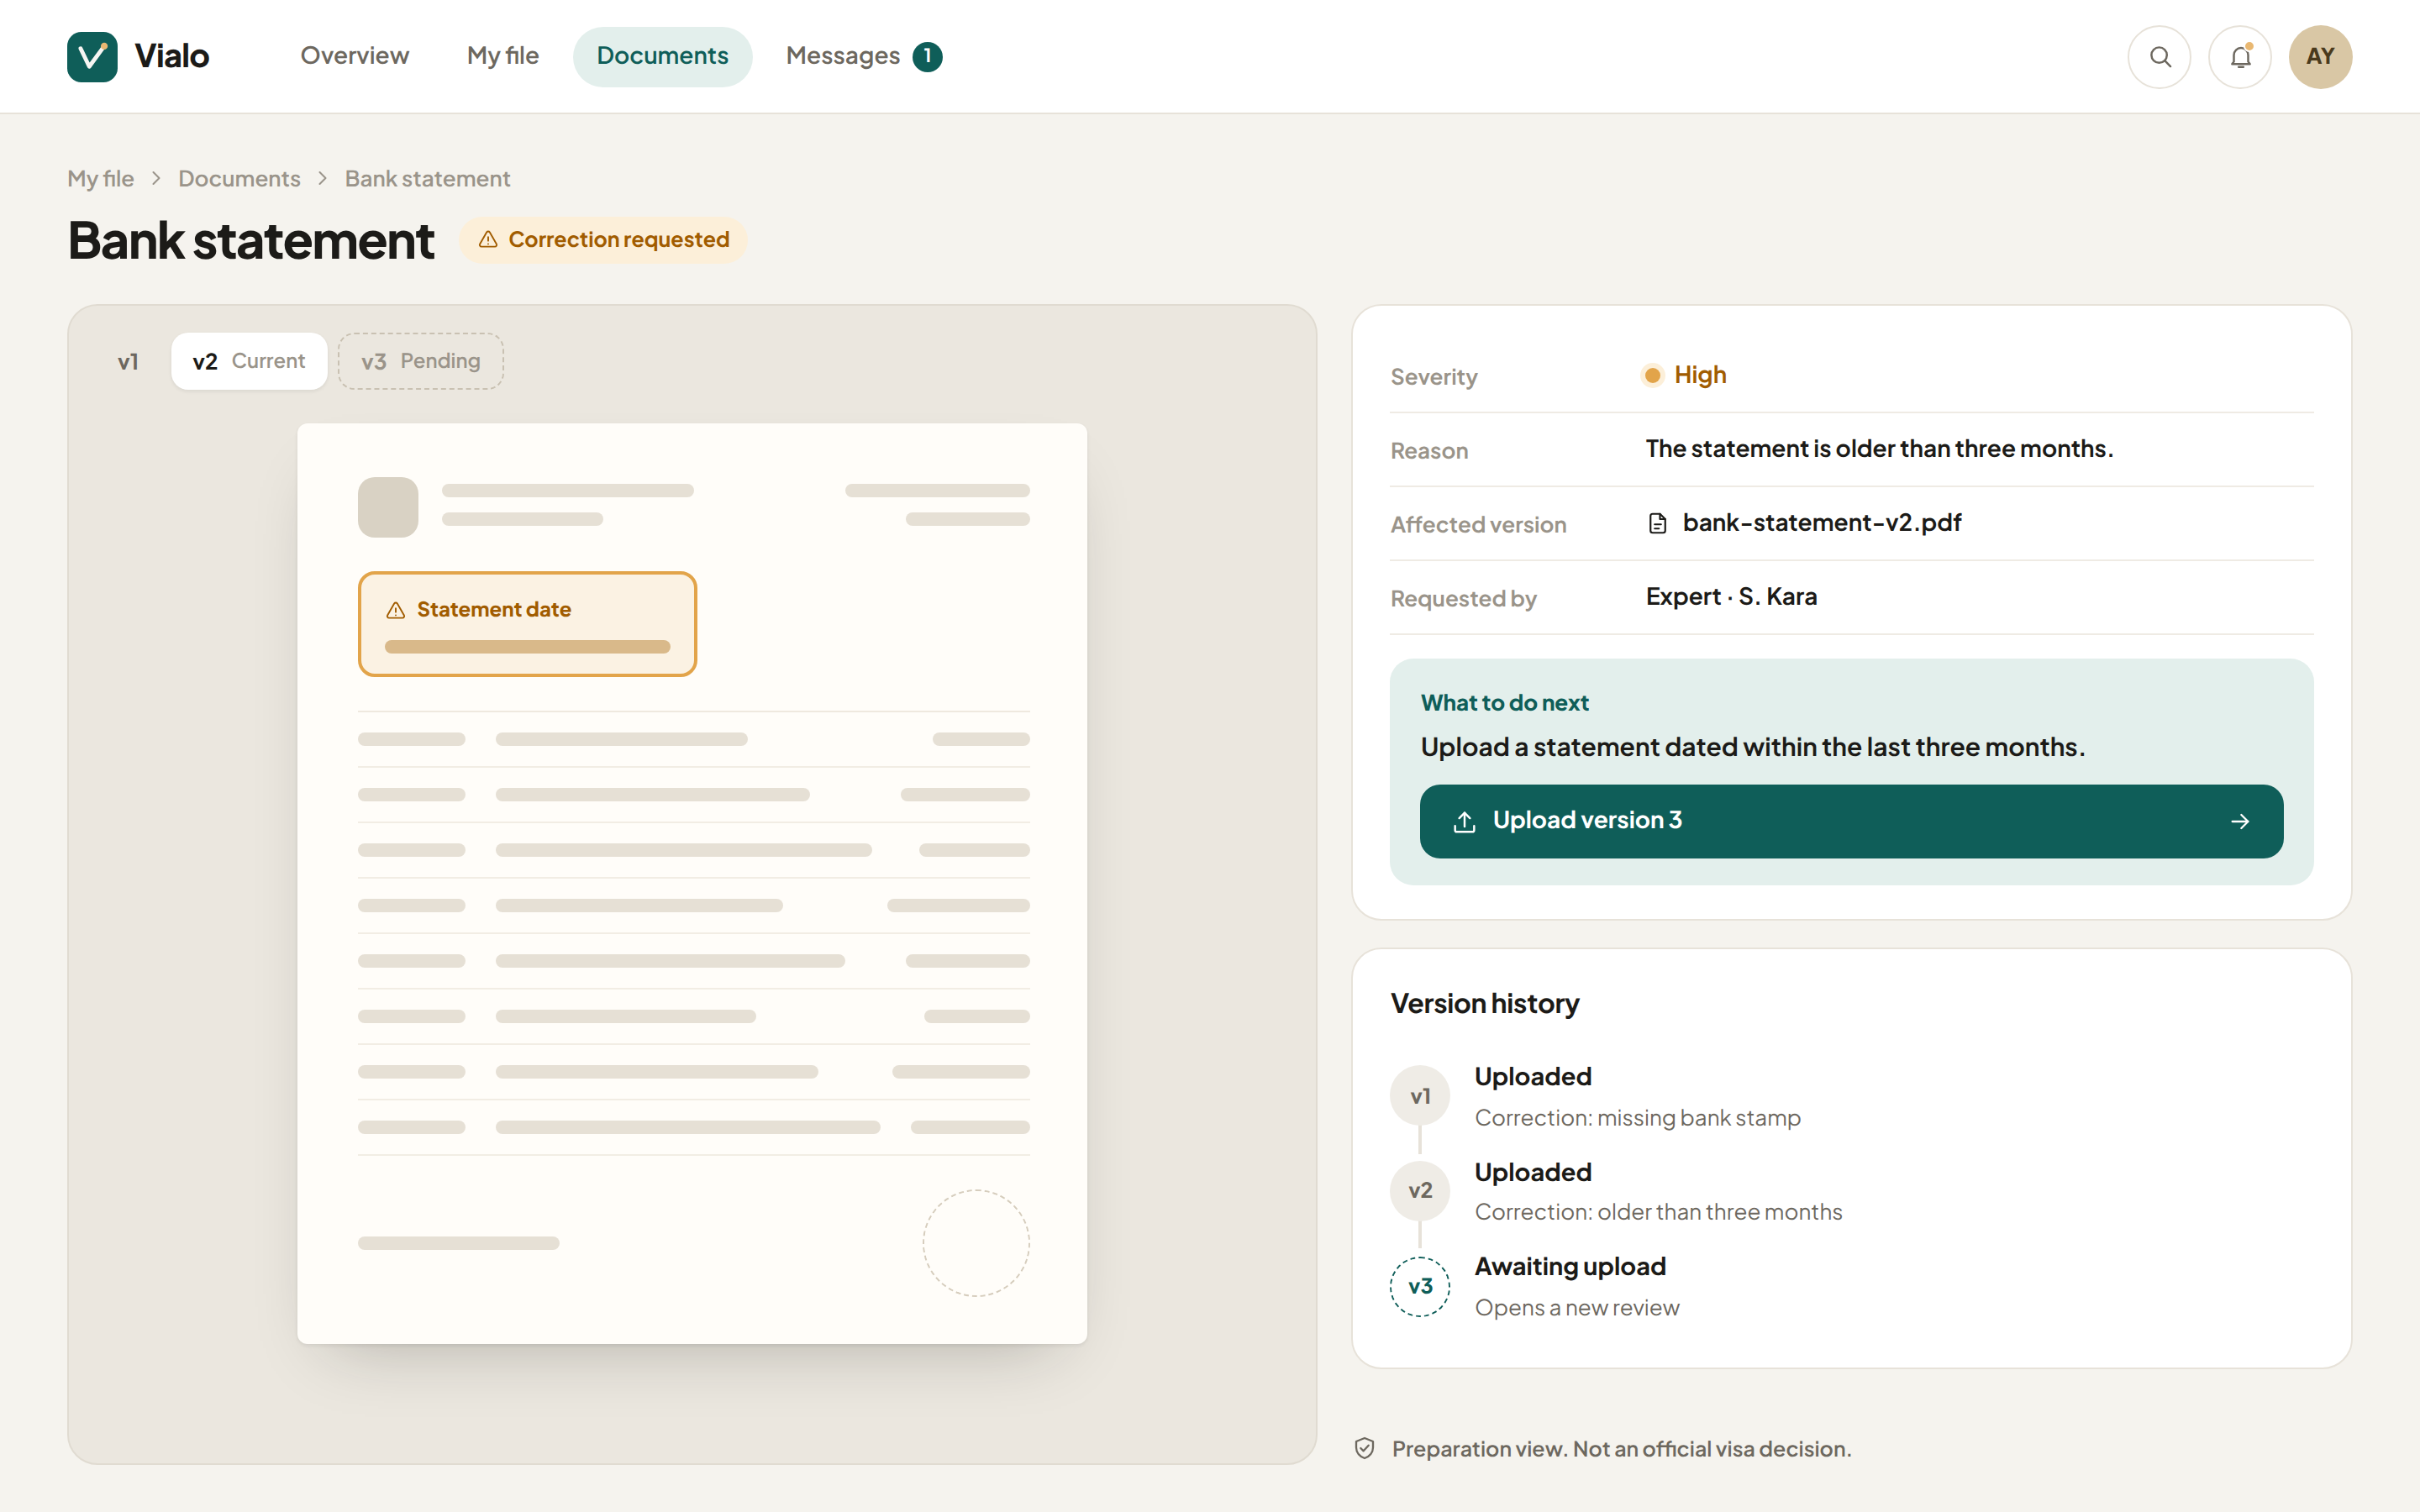Image resolution: width=2420 pixels, height=1512 pixels.
Task: Open the My file nav tab
Action: [x=503, y=56]
